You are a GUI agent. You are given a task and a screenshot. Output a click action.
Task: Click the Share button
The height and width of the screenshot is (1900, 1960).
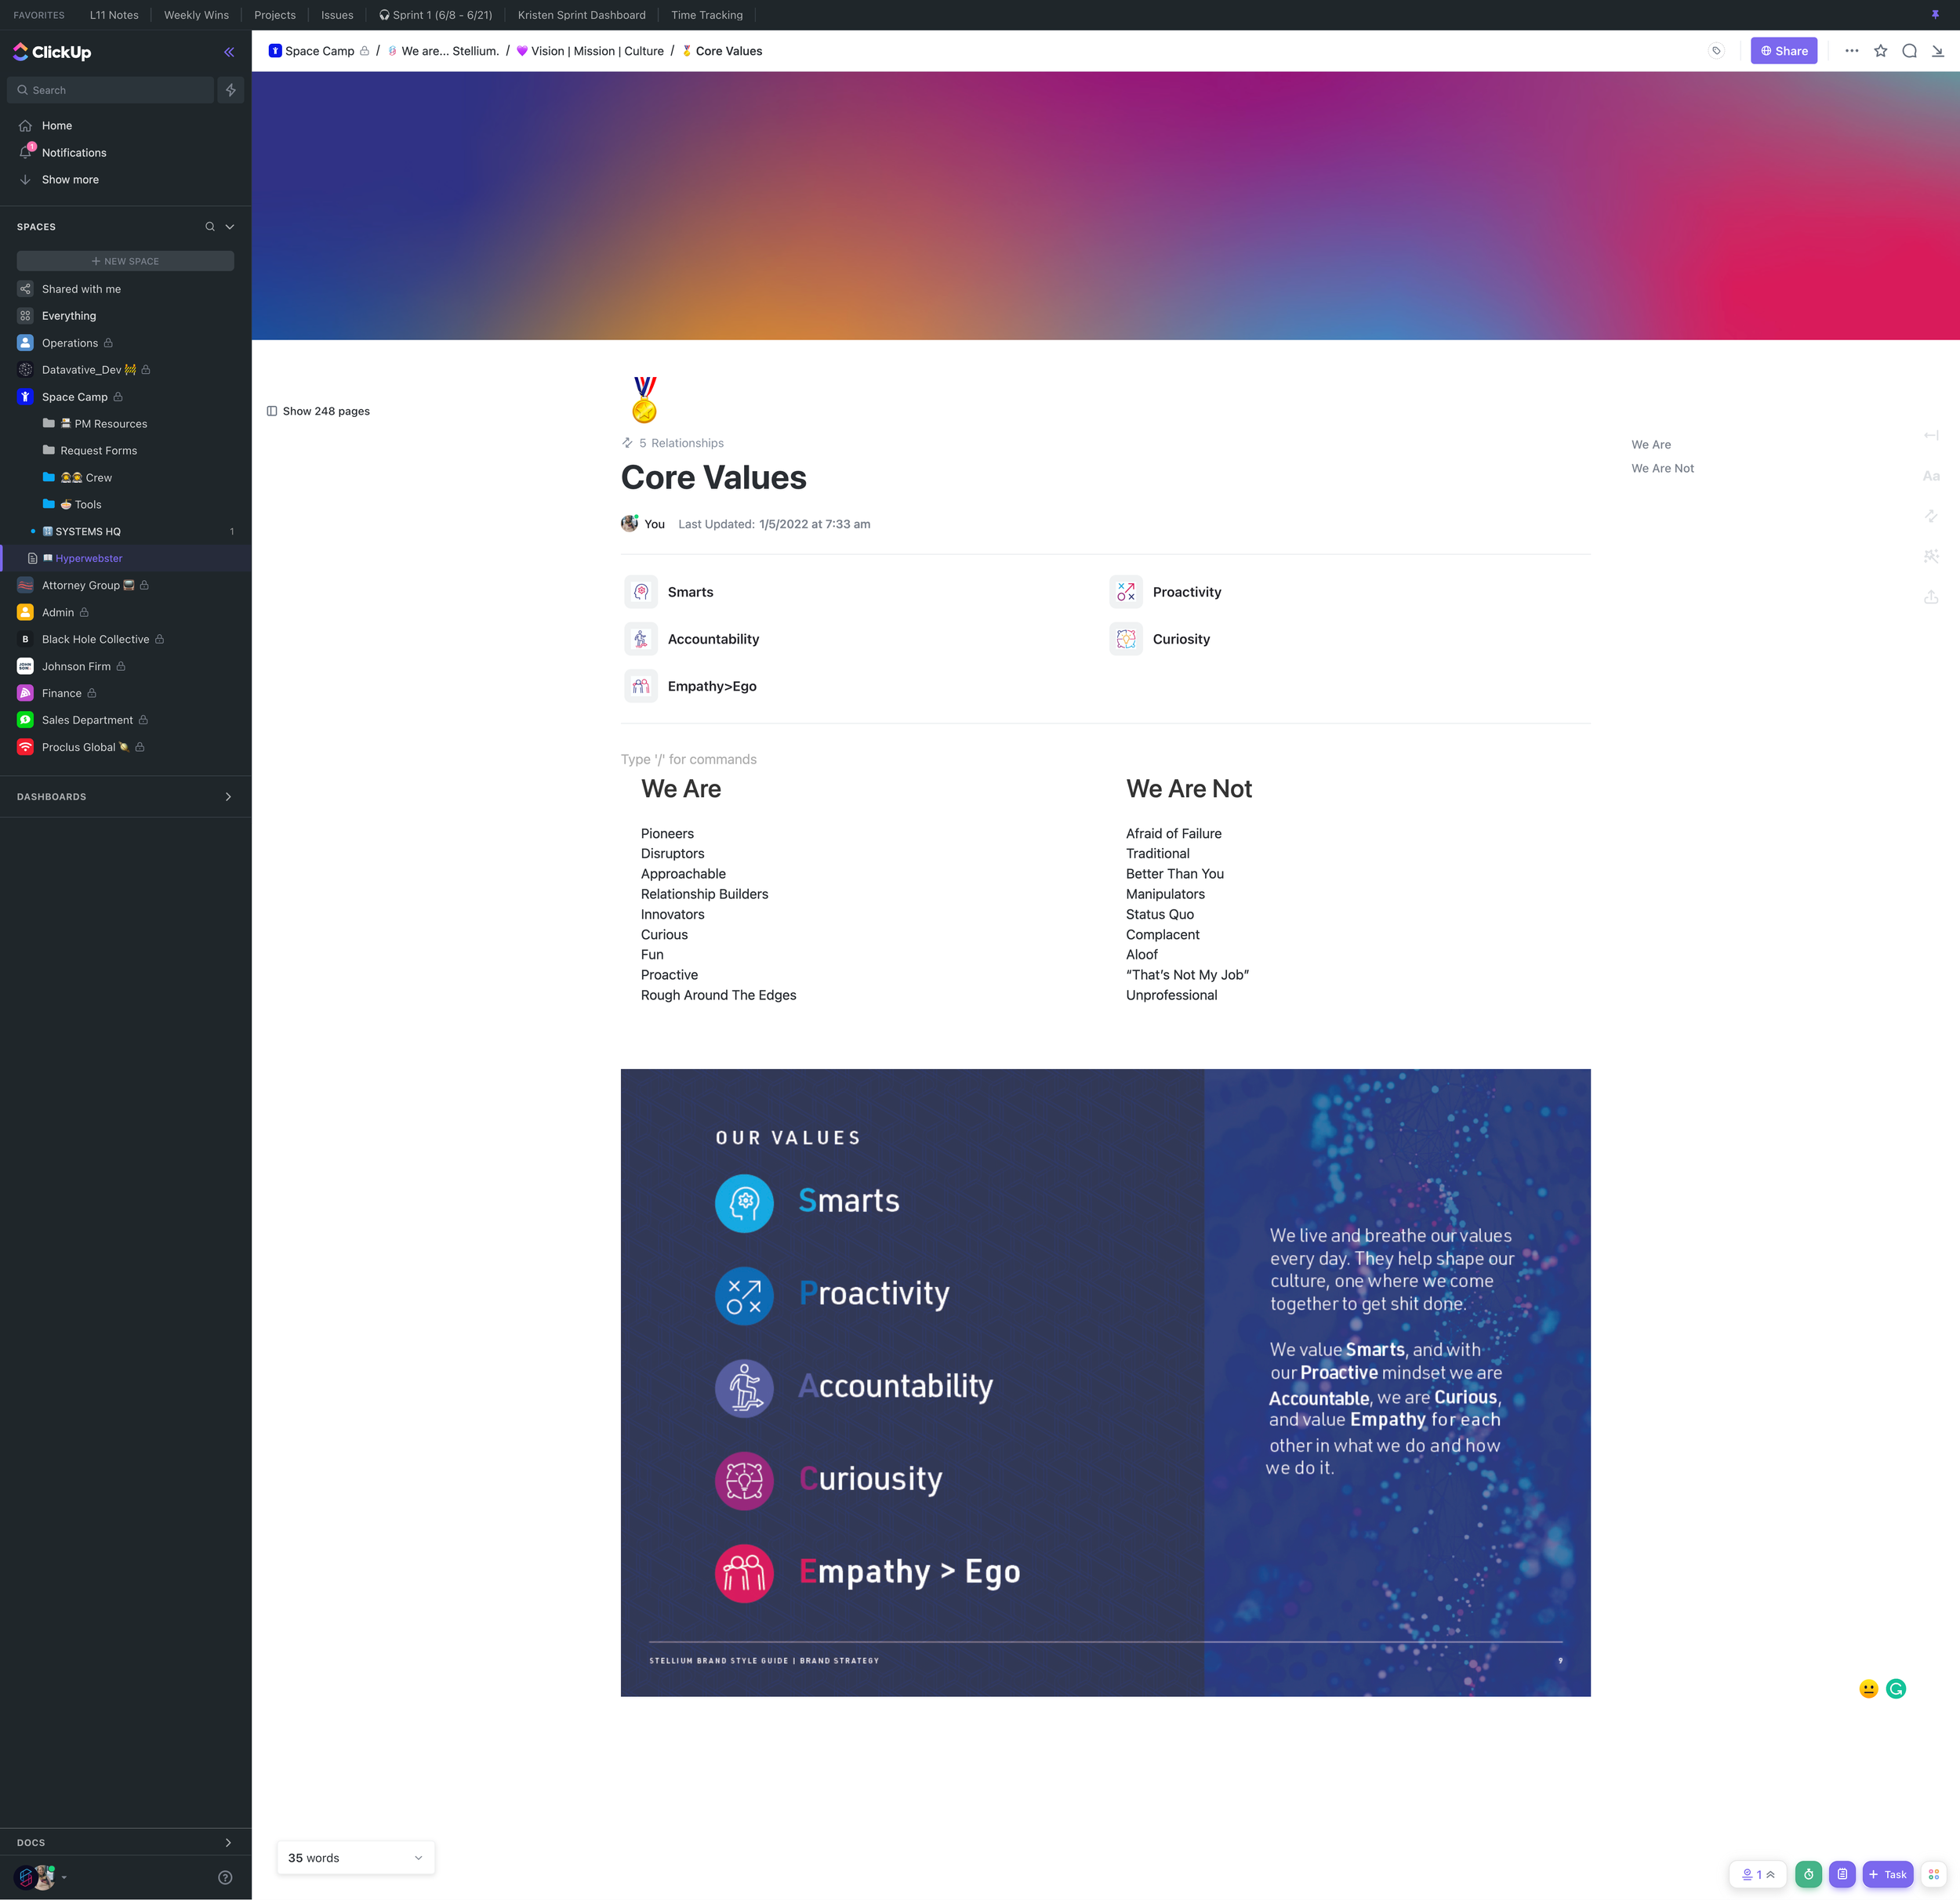point(1783,51)
